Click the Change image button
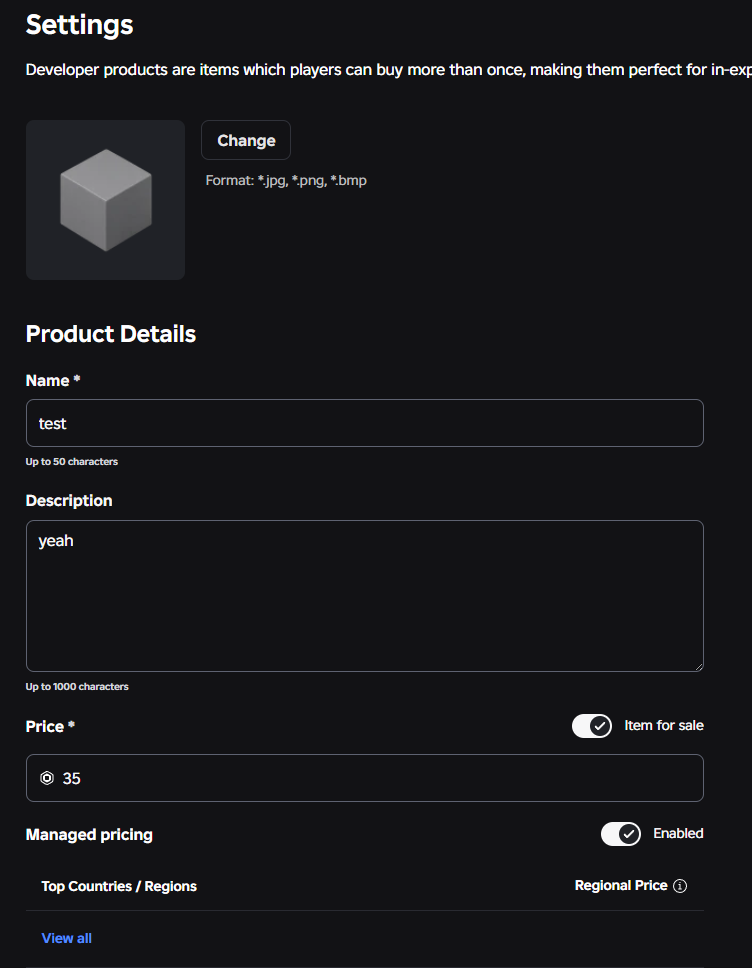 pos(246,140)
